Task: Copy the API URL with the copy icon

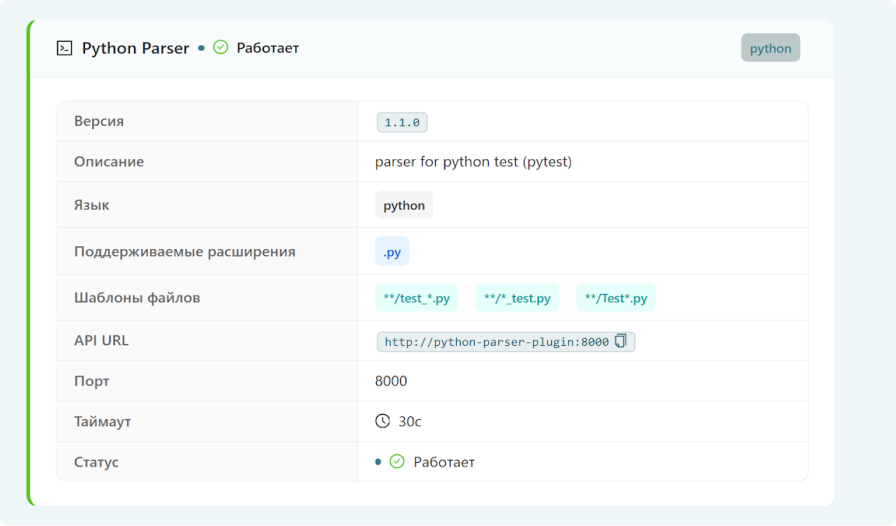Action: tap(621, 341)
